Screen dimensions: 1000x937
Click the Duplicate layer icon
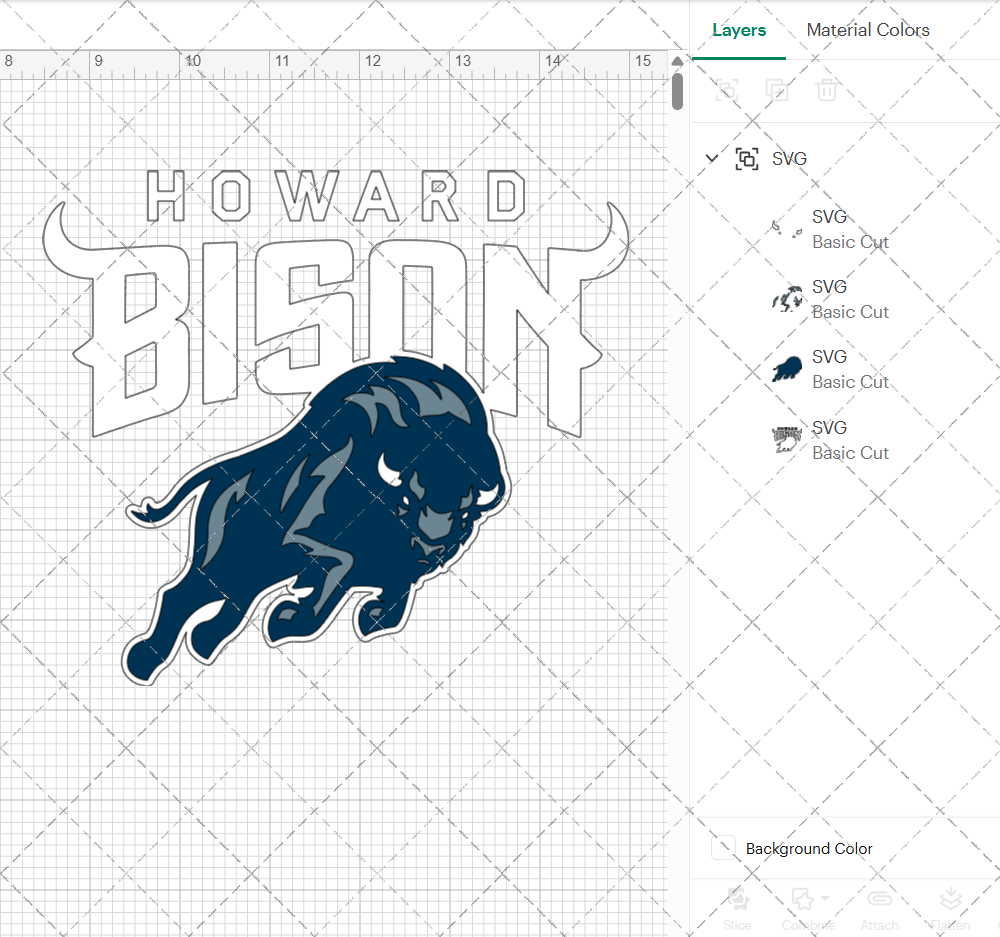click(x=777, y=90)
